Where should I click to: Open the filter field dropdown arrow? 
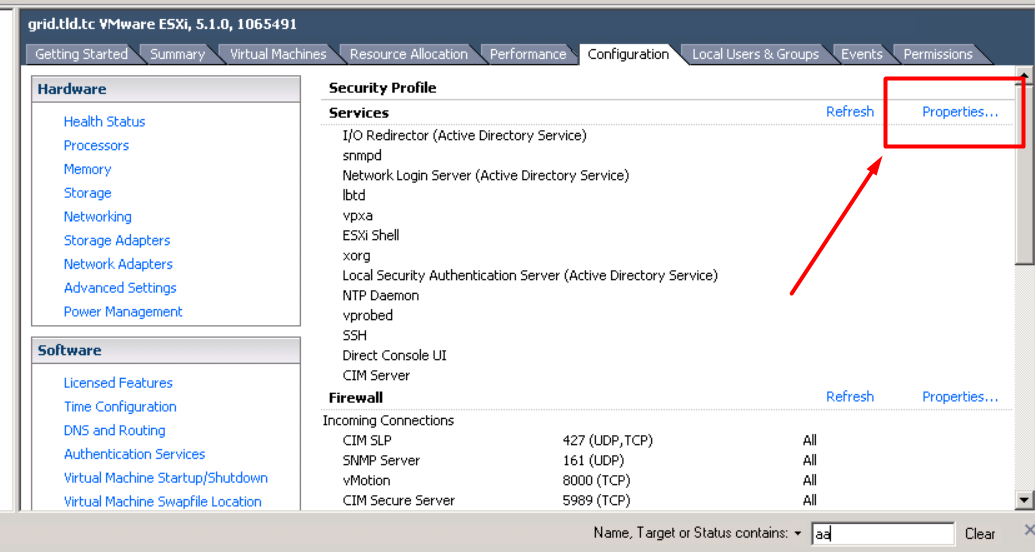pos(798,534)
